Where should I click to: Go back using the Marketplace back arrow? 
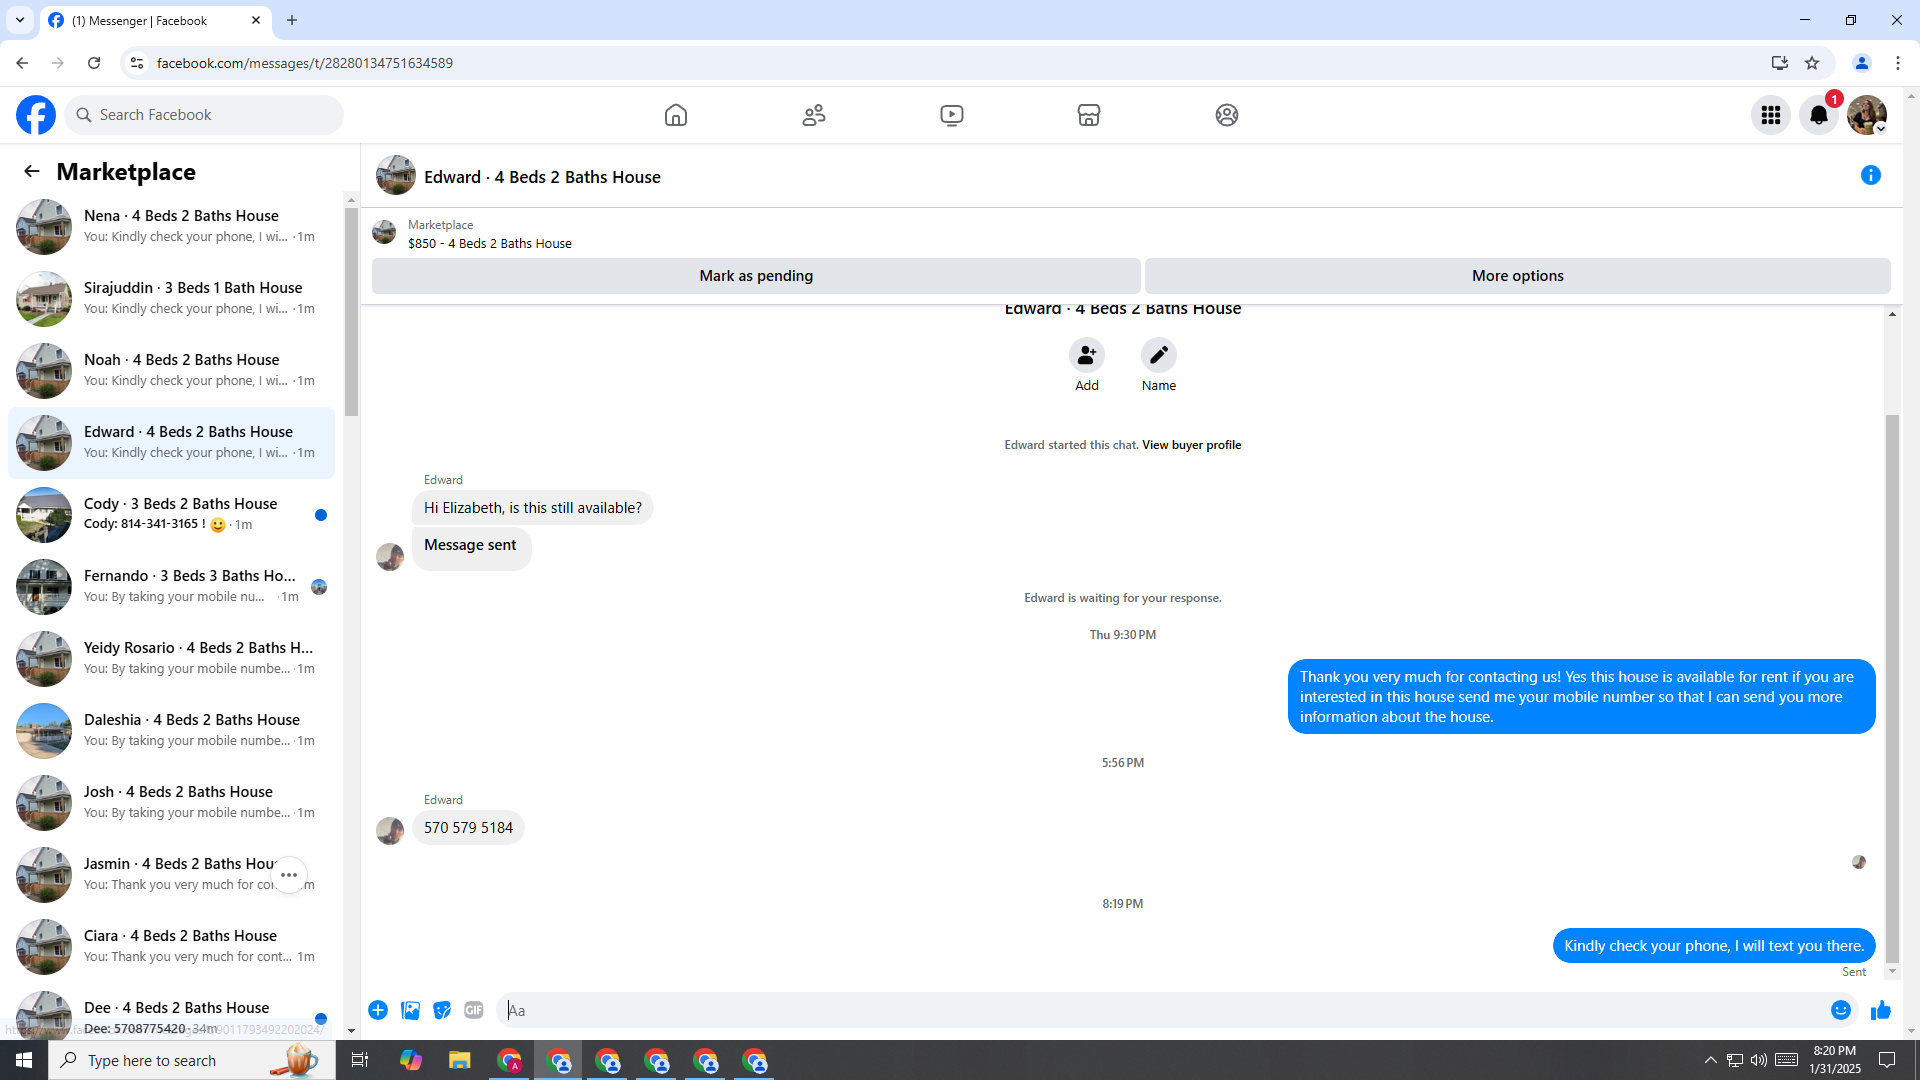[32, 171]
